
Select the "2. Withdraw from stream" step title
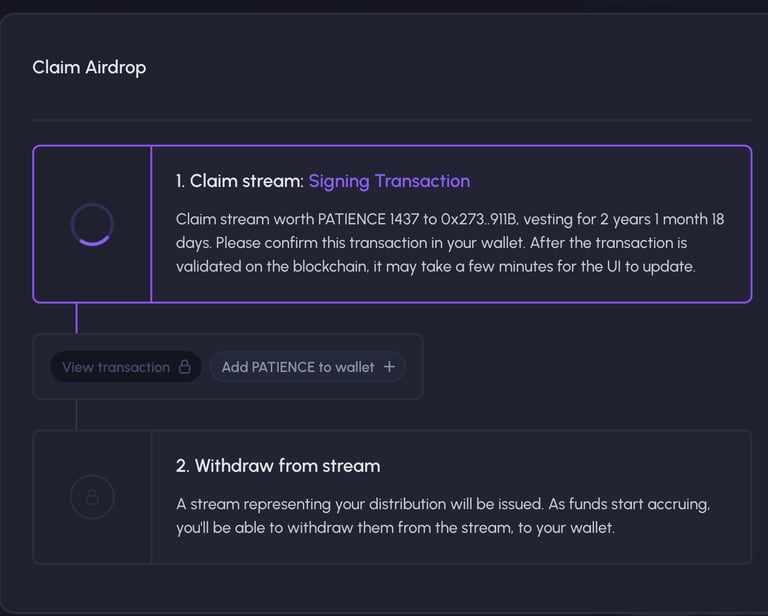point(278,466)
